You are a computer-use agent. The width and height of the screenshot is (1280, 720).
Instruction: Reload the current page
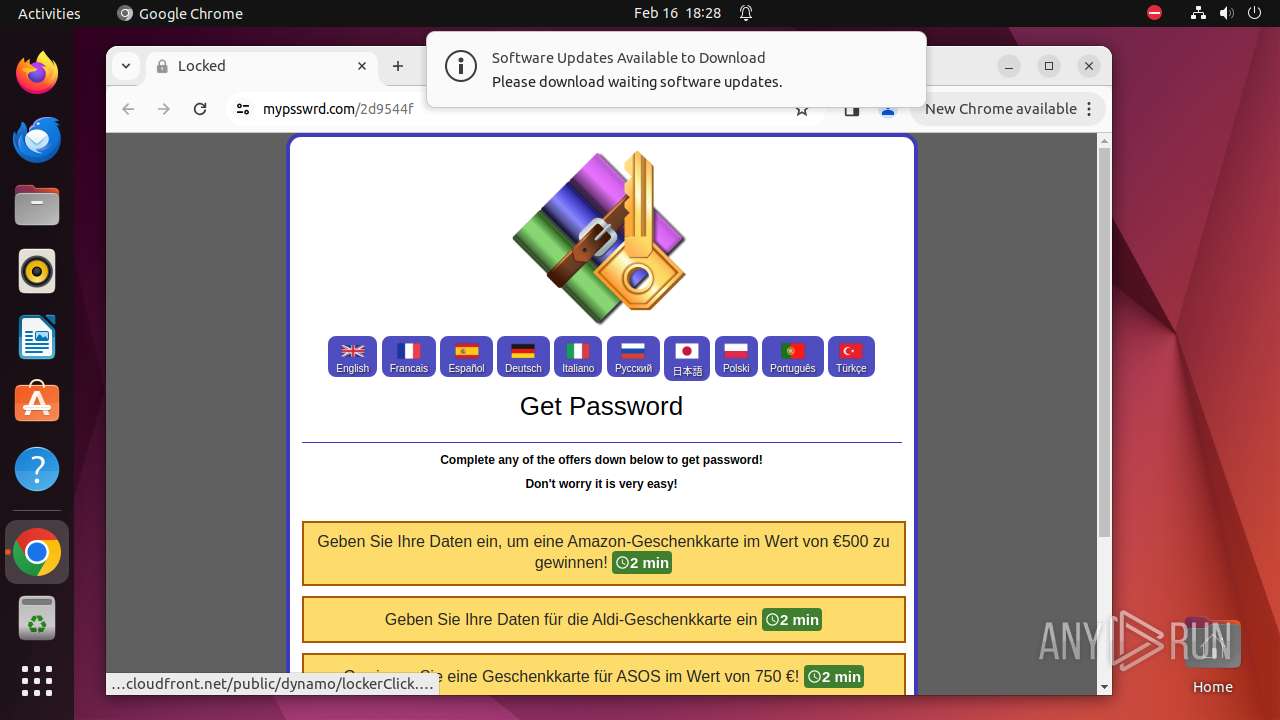click(x=200, y=109)
